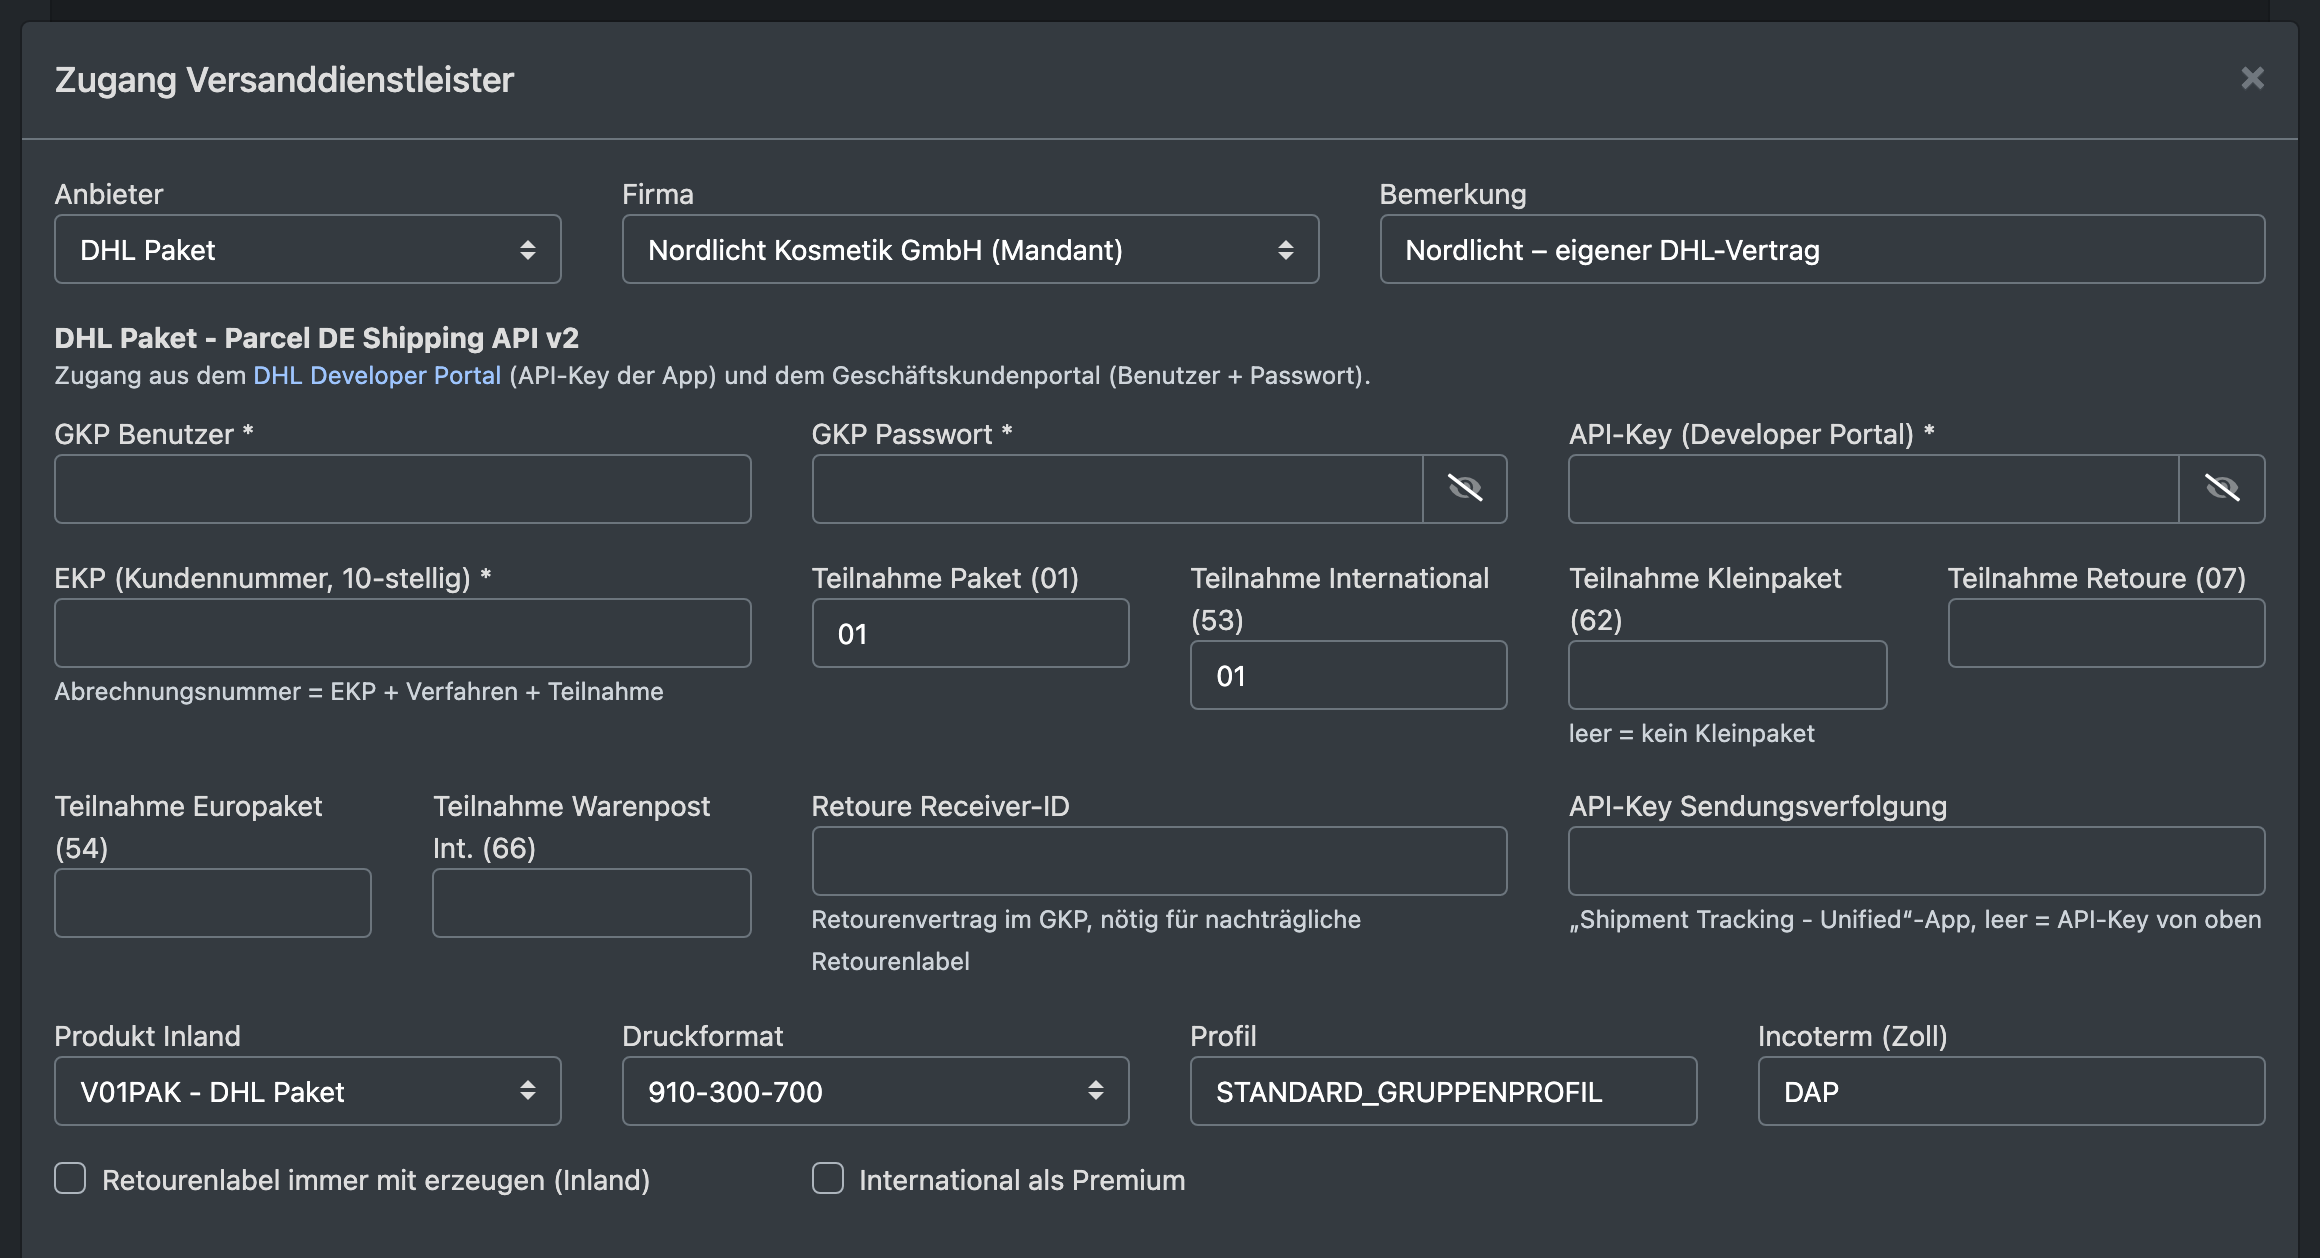
Task: Click the hint 'leer = kein Kleinpaket'
Action: pos(1691,733)
